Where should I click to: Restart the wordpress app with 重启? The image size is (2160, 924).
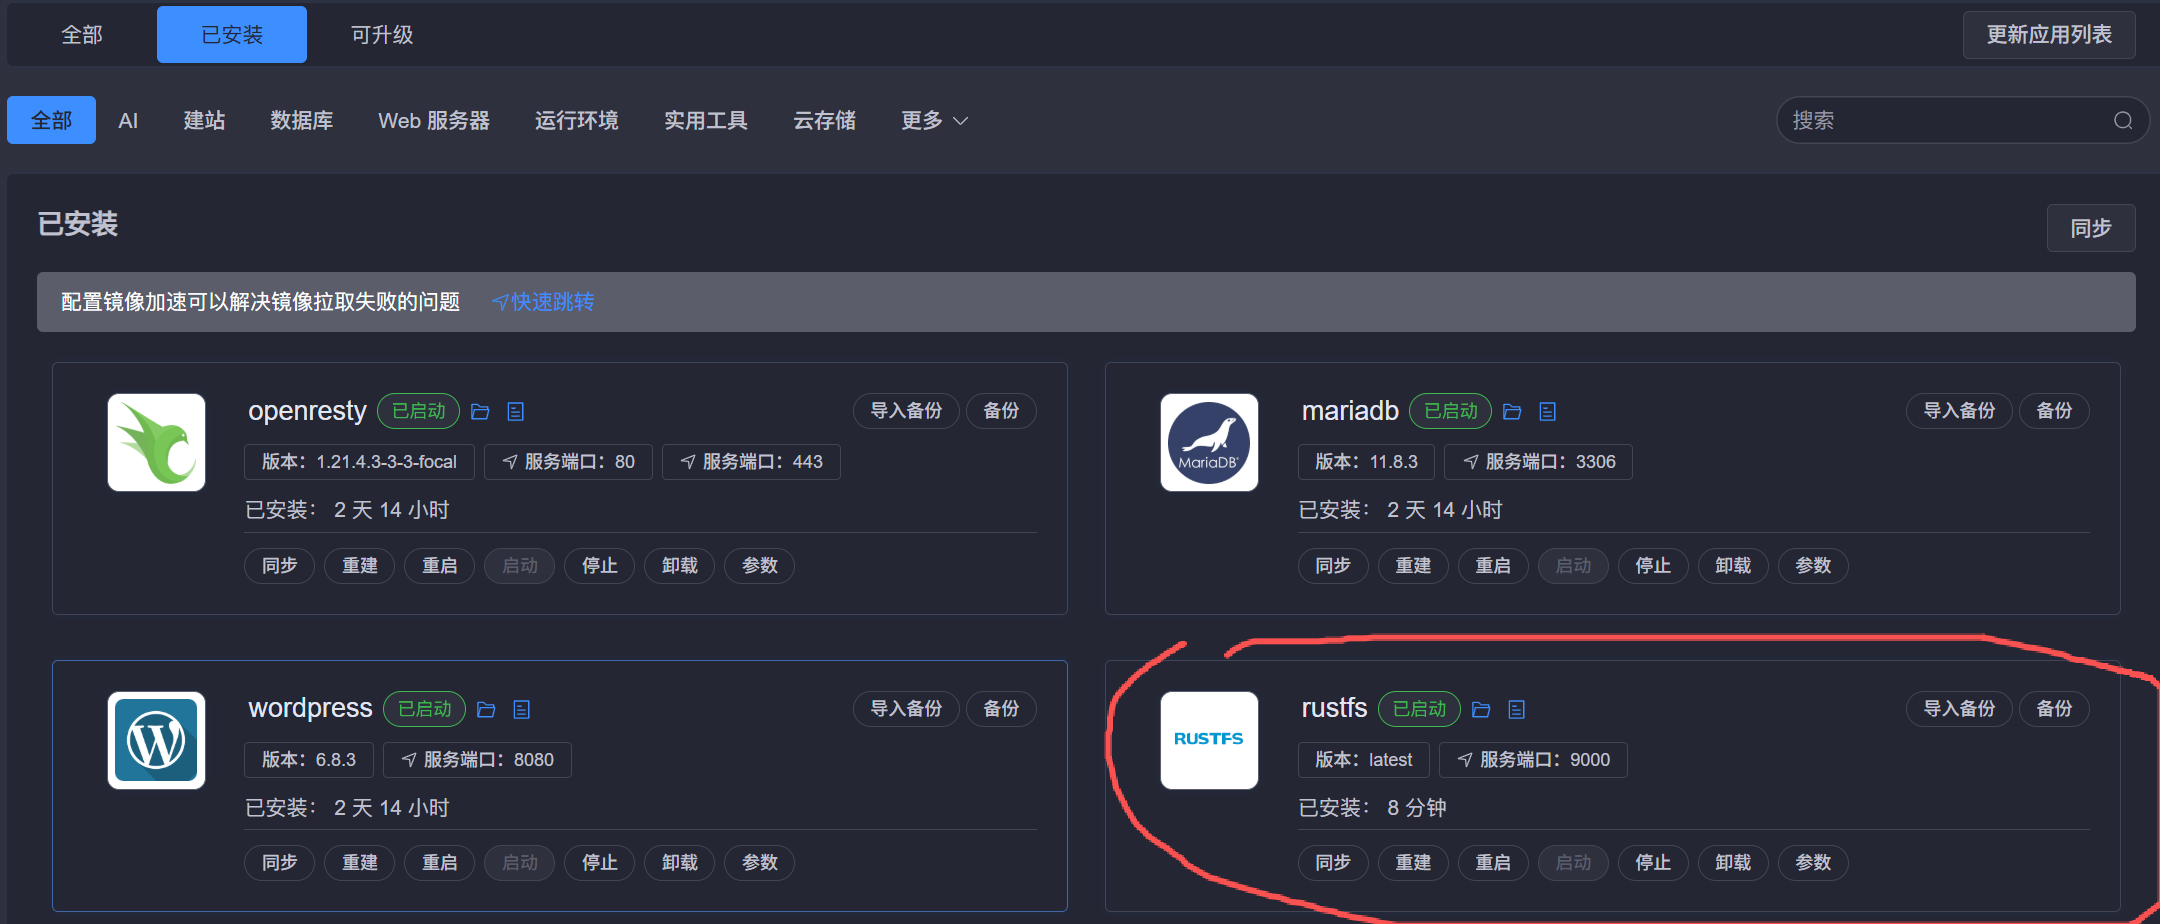tap(439, 863)
